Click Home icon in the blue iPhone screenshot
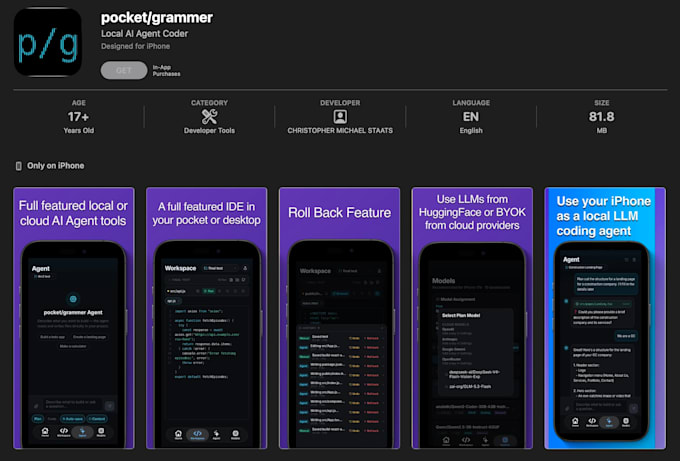The height and width of the screenshot is (461, 680). (x=575, y=422)
